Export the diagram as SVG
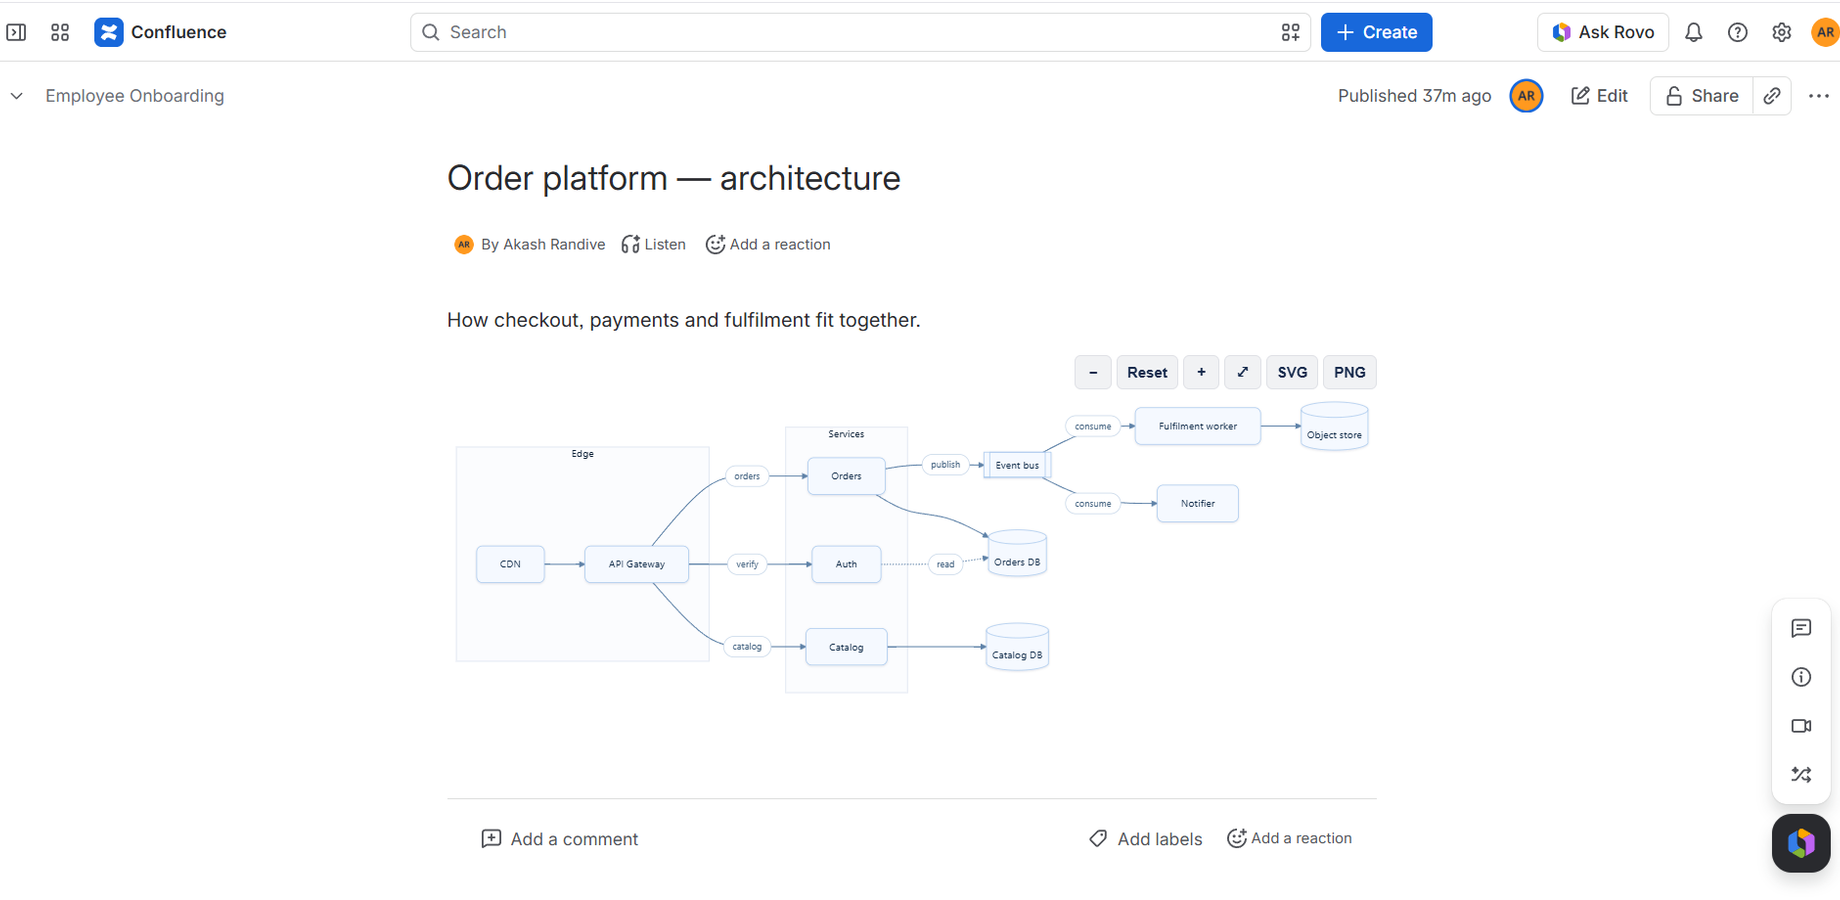 click(x=1292, y=372)
